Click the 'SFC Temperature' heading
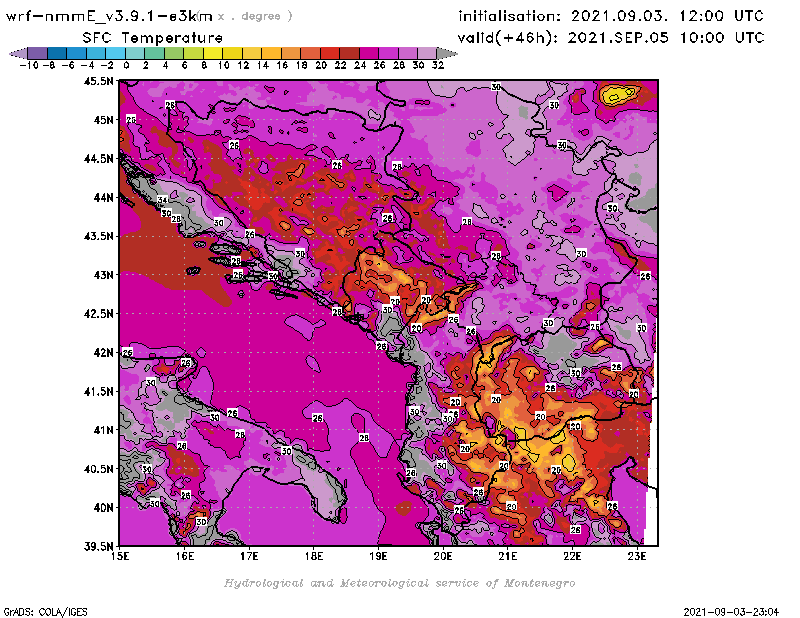The width and height of the screenshot is (800, 618). pos(153,38)
